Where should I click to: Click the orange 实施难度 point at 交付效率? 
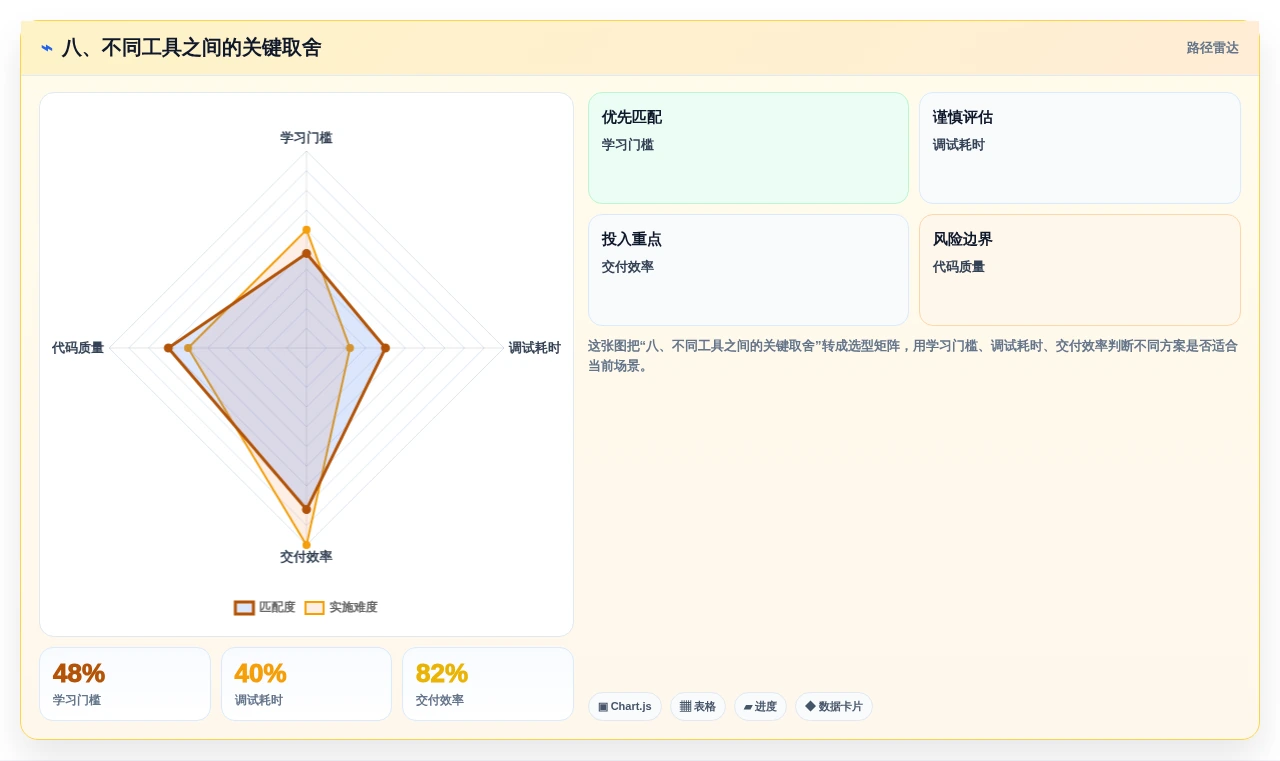306,545
